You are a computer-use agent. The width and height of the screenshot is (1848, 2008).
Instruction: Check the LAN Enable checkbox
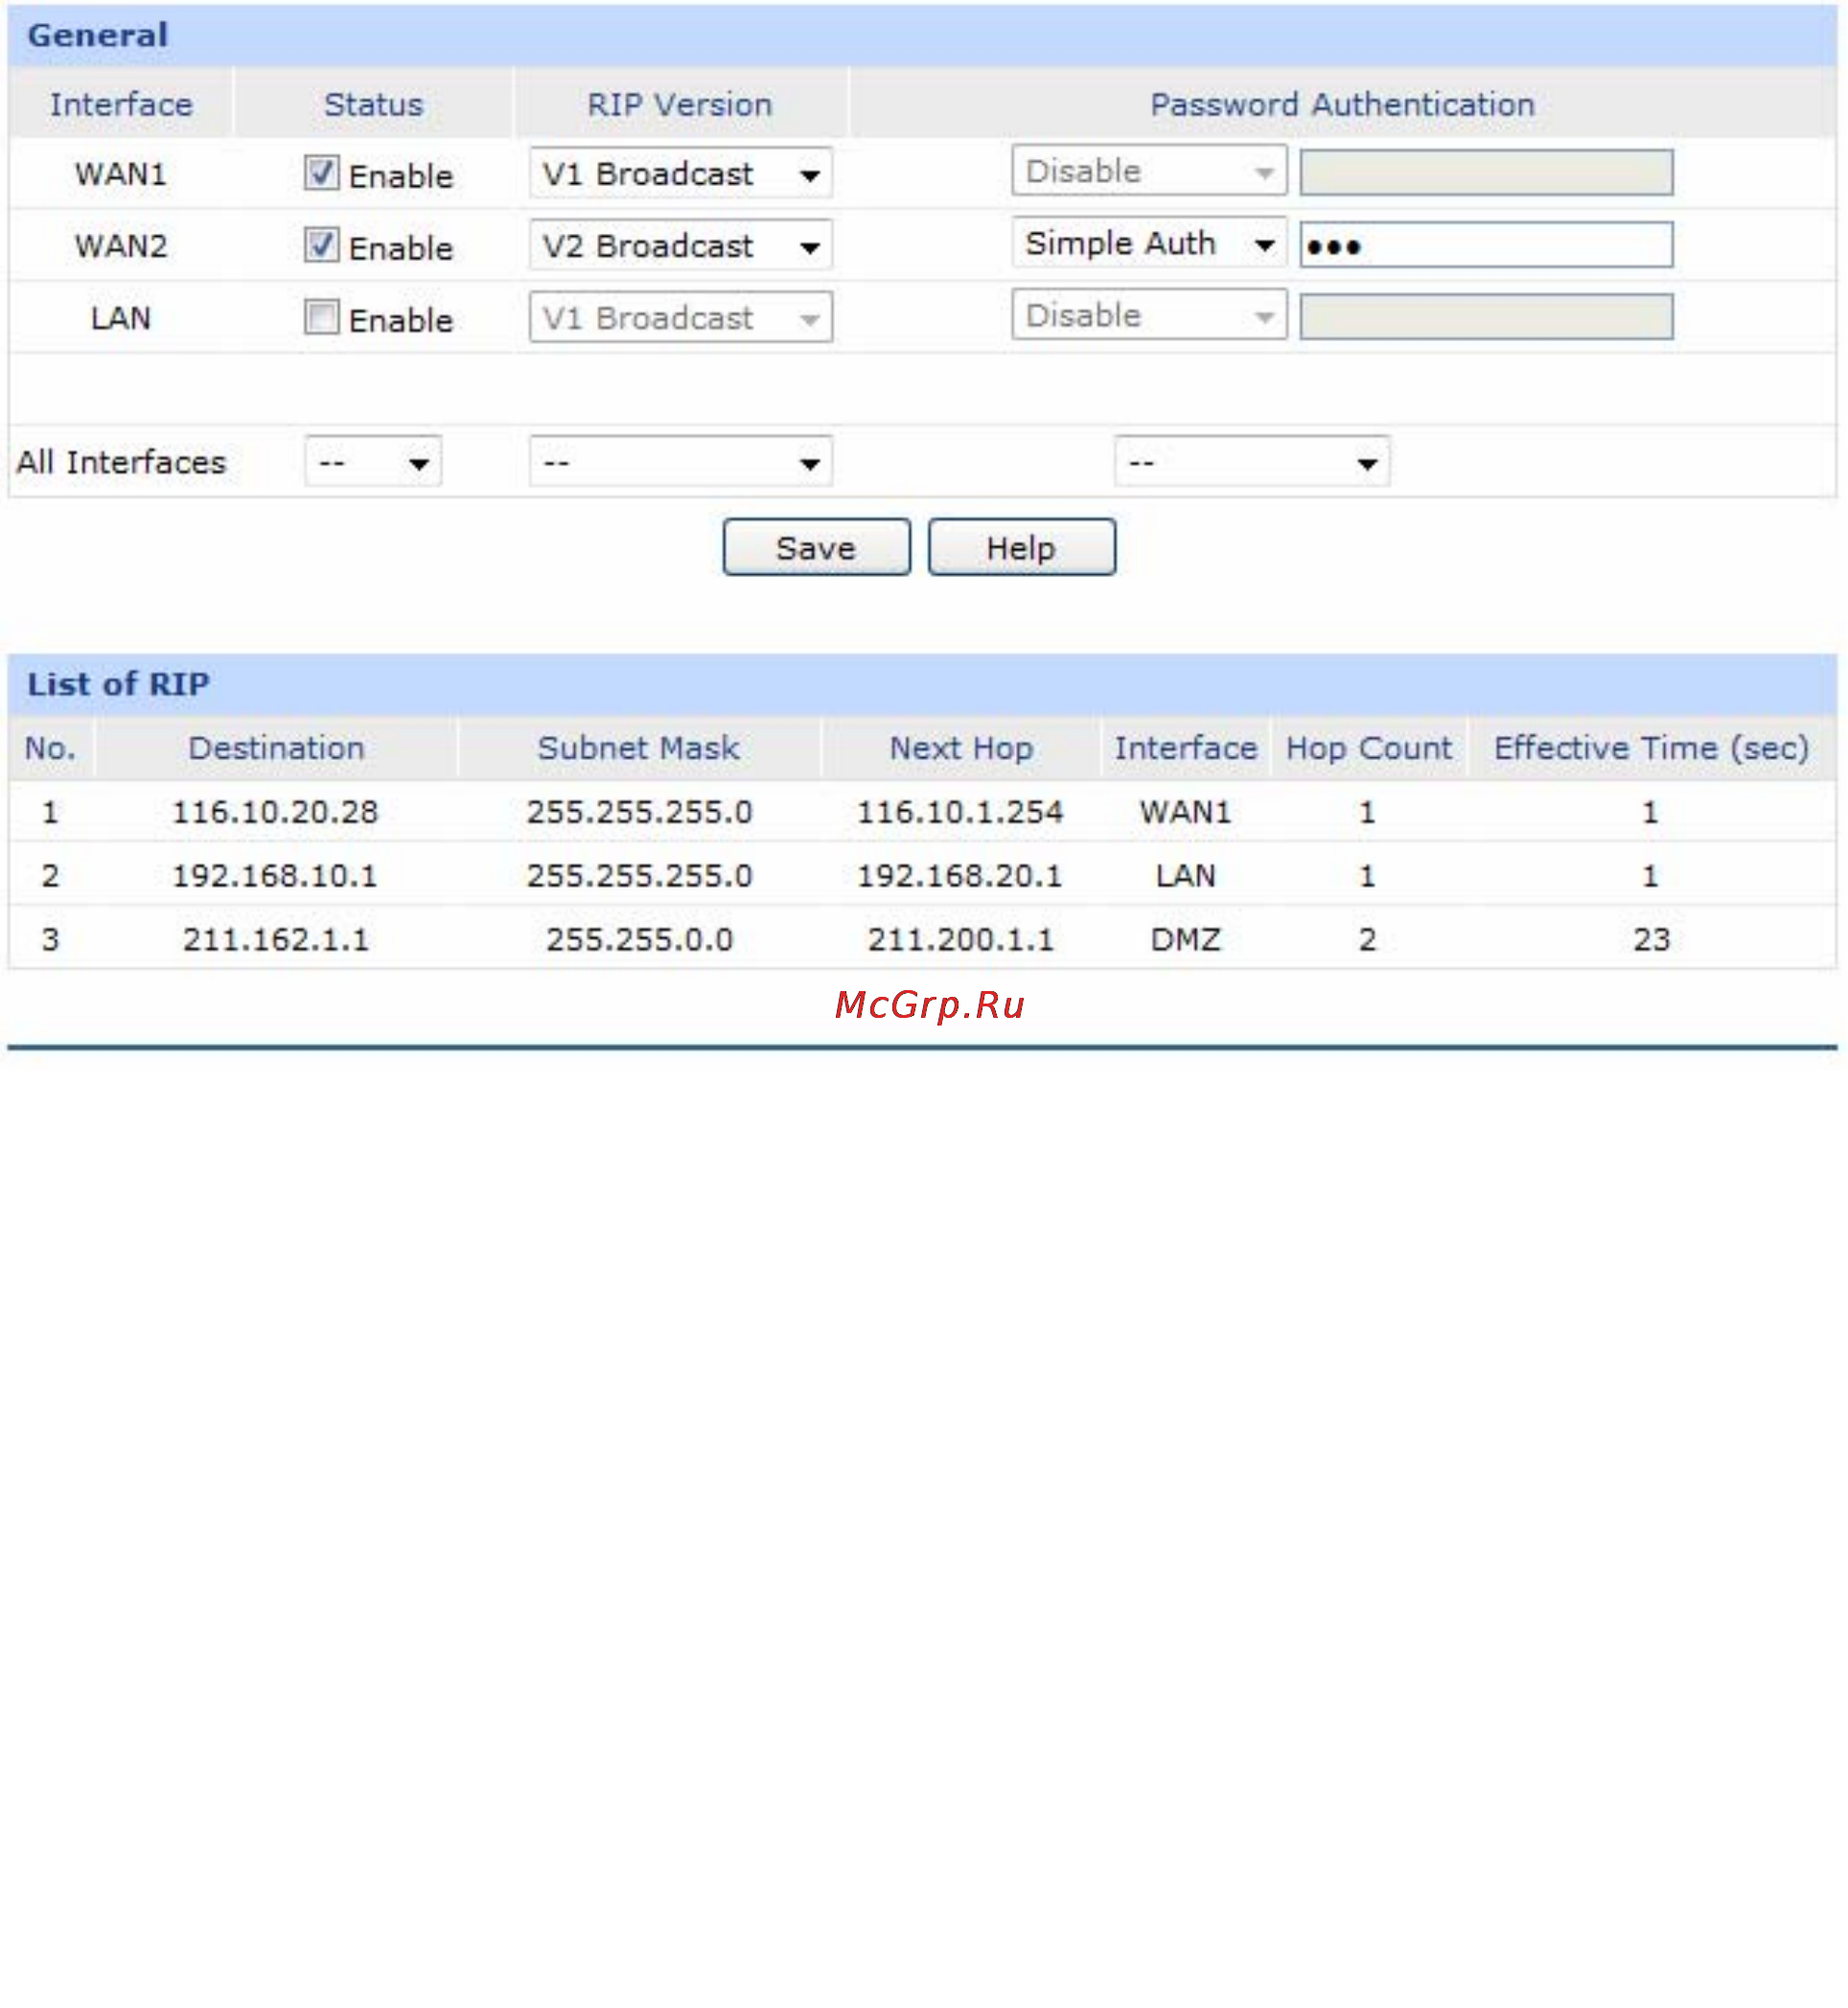point(322,317)
